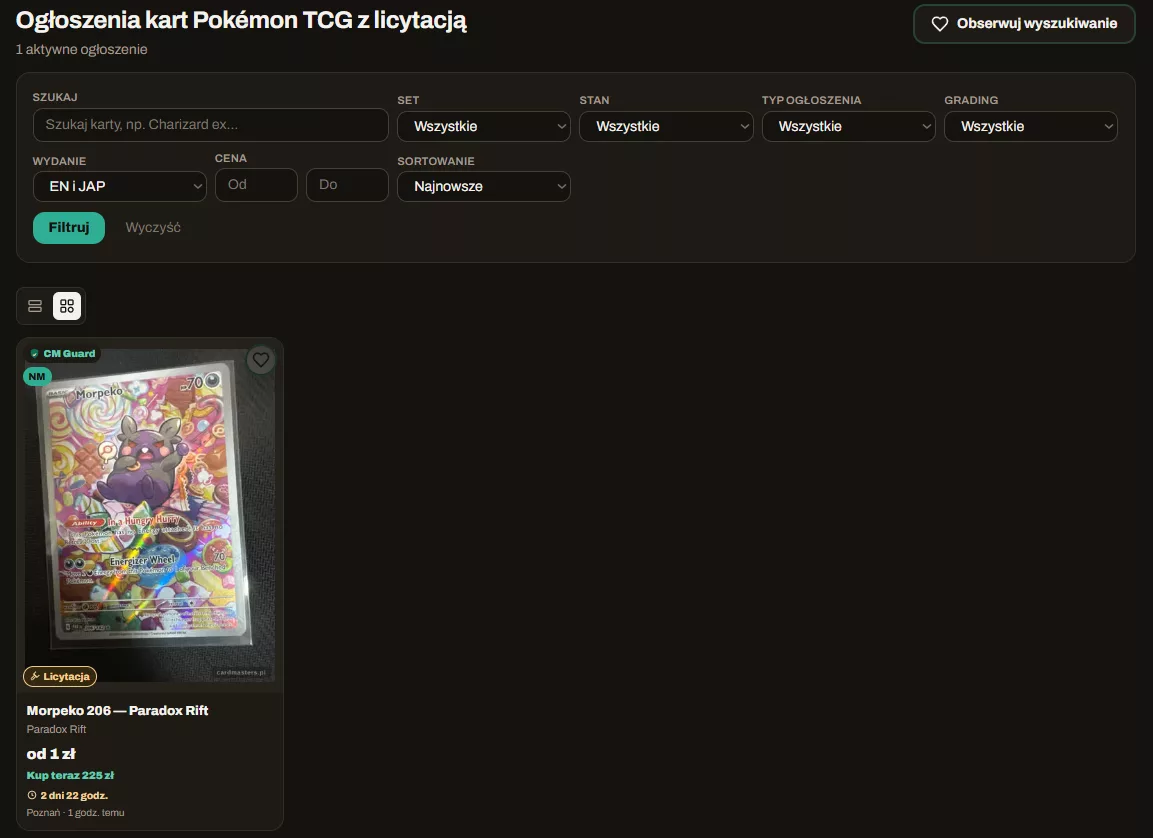Click Kup teraz 225 zł price text
Image resolution: width=1153 pixels, height=838 pixels.
click(x=71, y=776)
